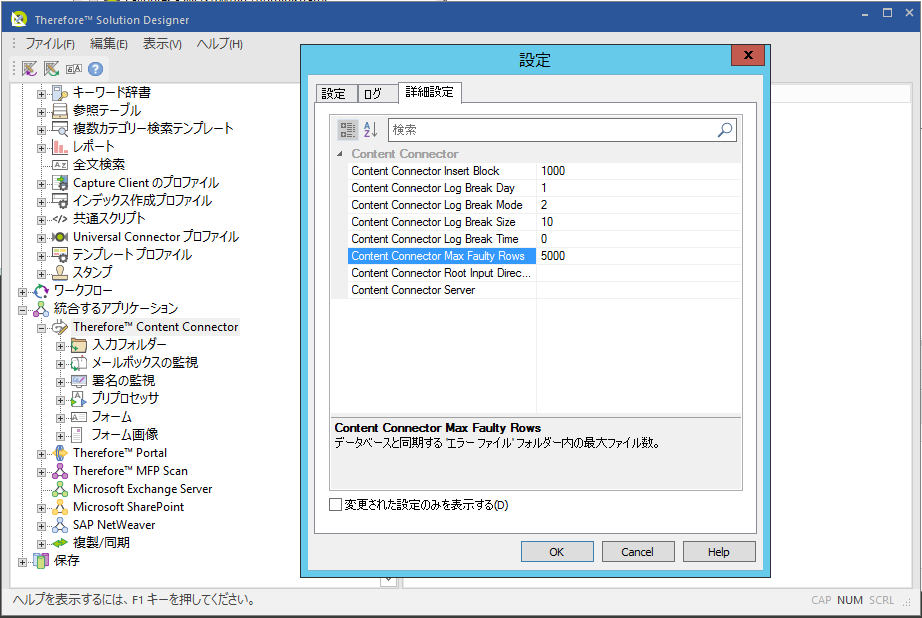Click the Universal Connector プロファイル icon

pyautogui.click(x=60, y=237)
